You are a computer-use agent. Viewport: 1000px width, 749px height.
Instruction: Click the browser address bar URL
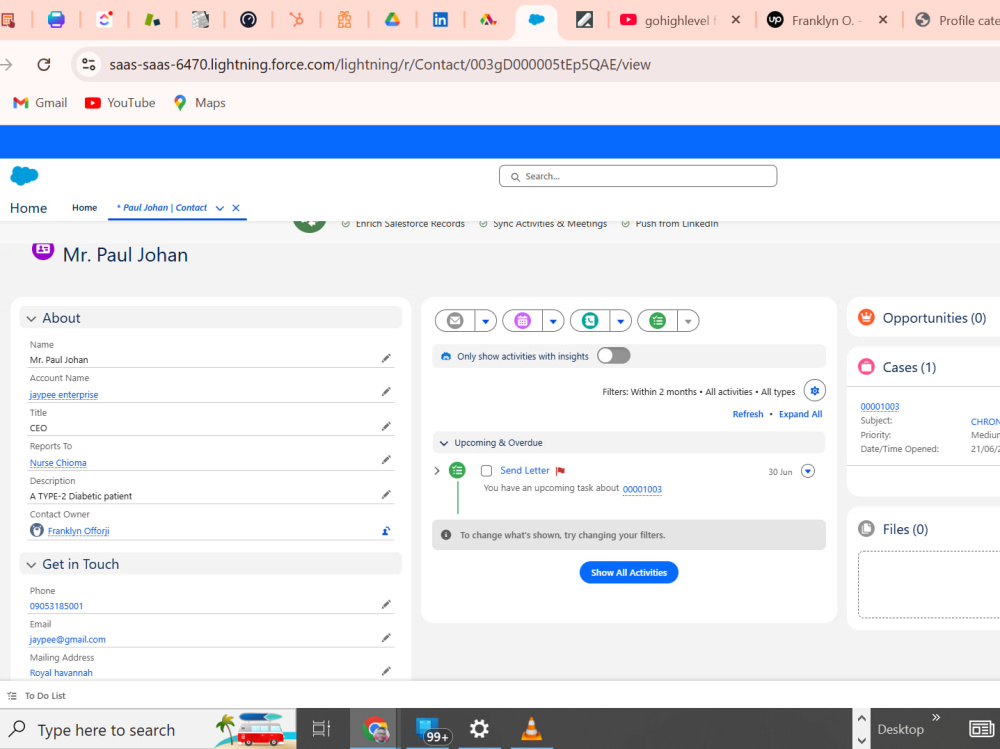tap(380, 64)
